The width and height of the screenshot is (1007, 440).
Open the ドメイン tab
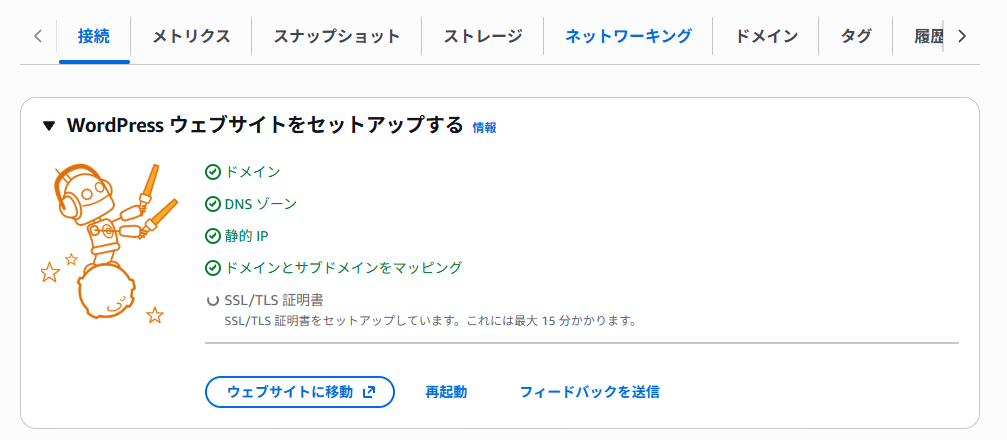pyautogui.click(x=766, y=36)
